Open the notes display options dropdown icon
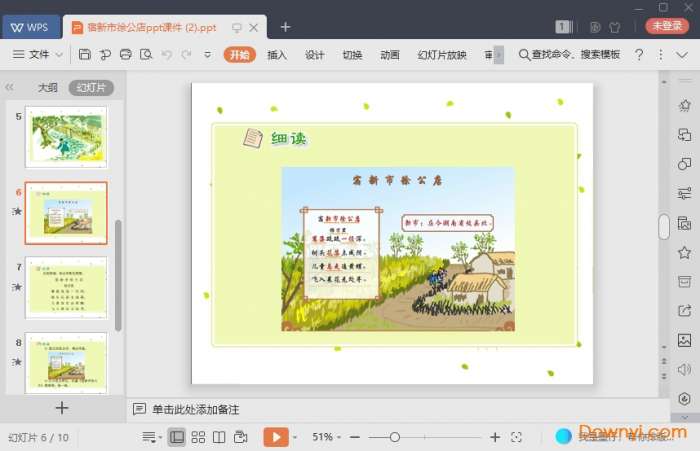This screenshot has height=451, width=700. pos(150,437)
